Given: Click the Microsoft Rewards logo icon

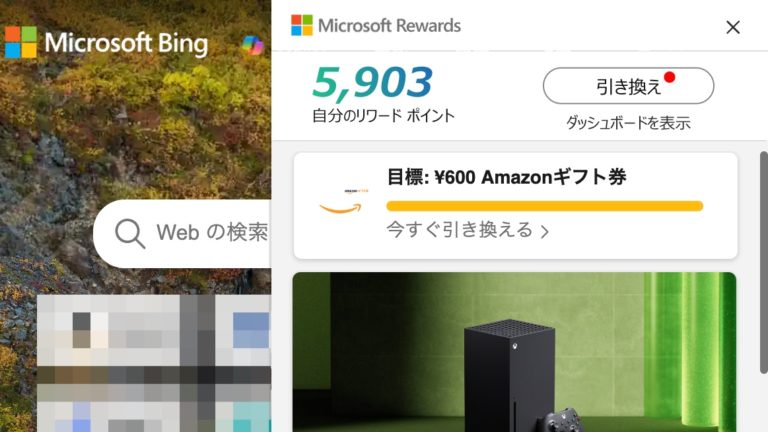Looking at the screenshot, I should [x=302, y=25].
